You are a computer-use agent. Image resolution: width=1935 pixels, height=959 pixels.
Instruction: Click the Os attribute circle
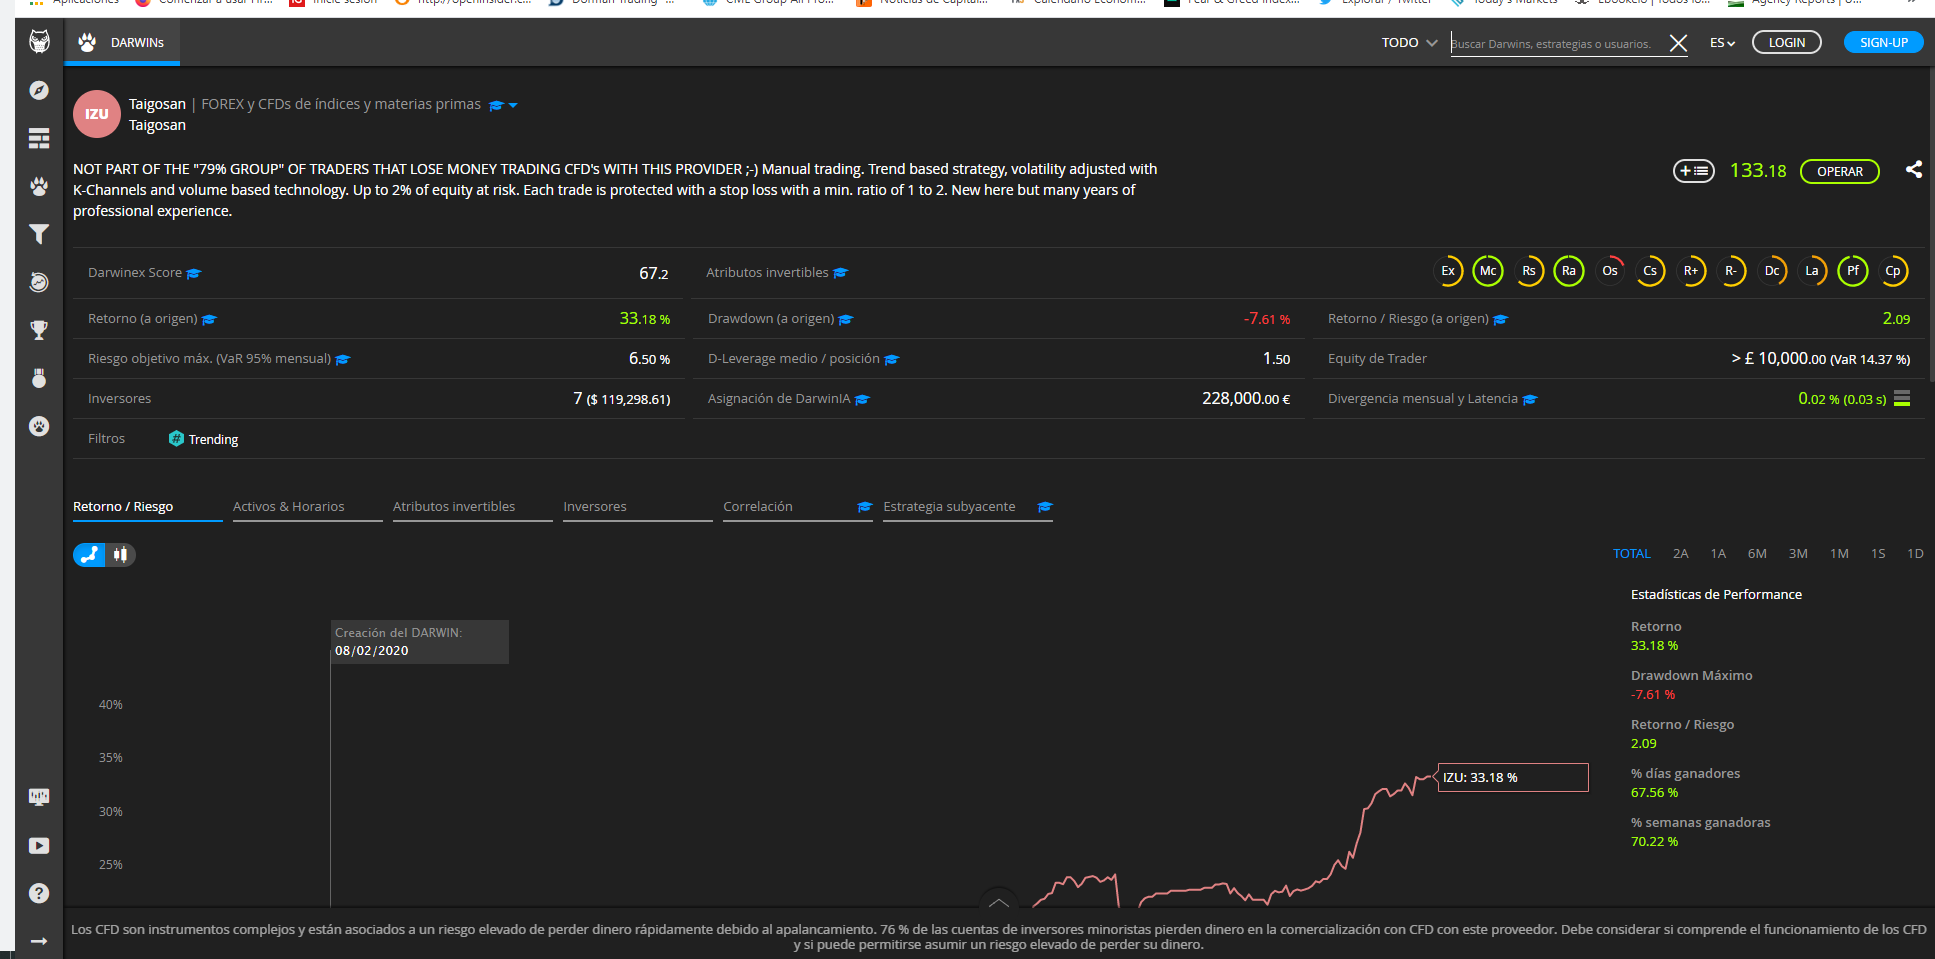coord(1610,271)
